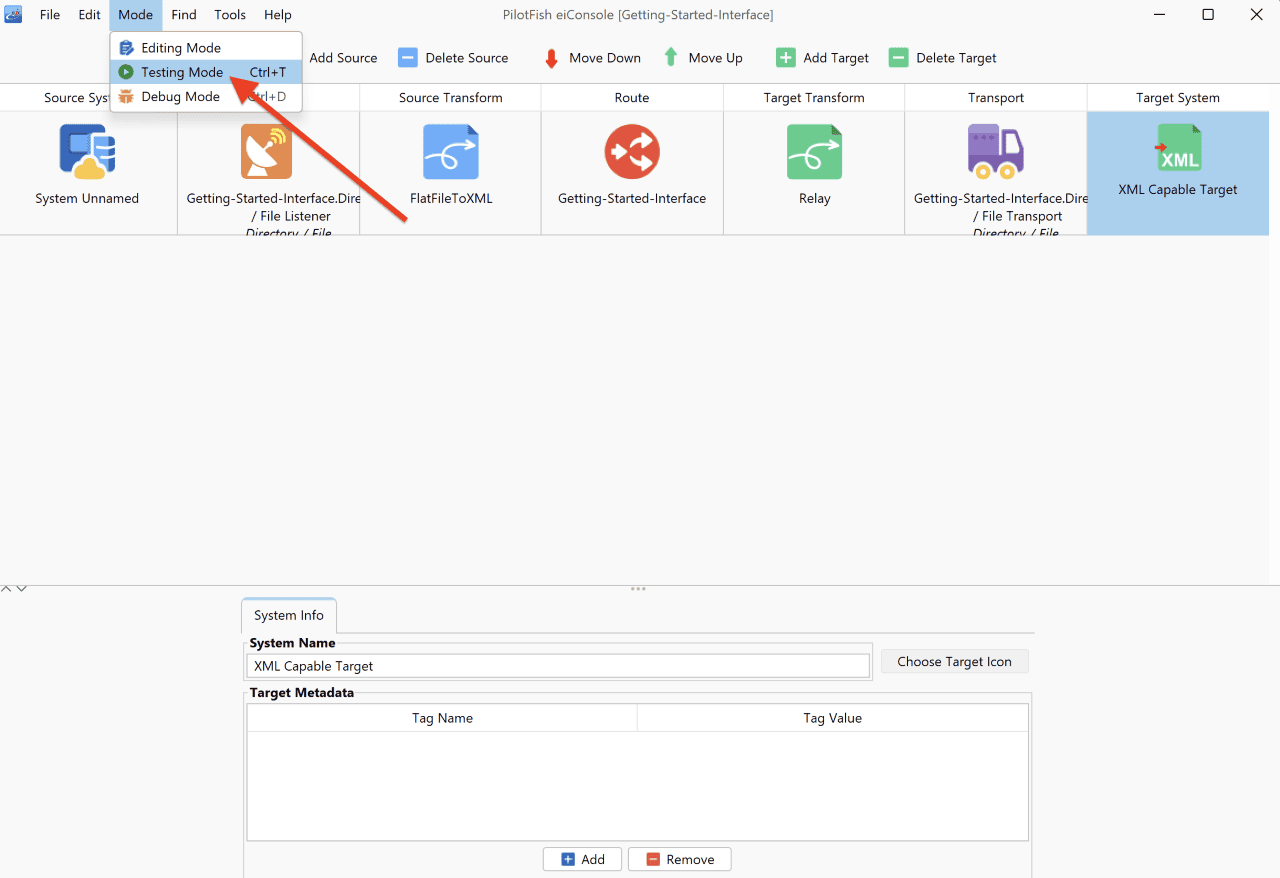Close the open Mode menu
Viewport: 1280px width, 878px height.
(x=135, y=15)
